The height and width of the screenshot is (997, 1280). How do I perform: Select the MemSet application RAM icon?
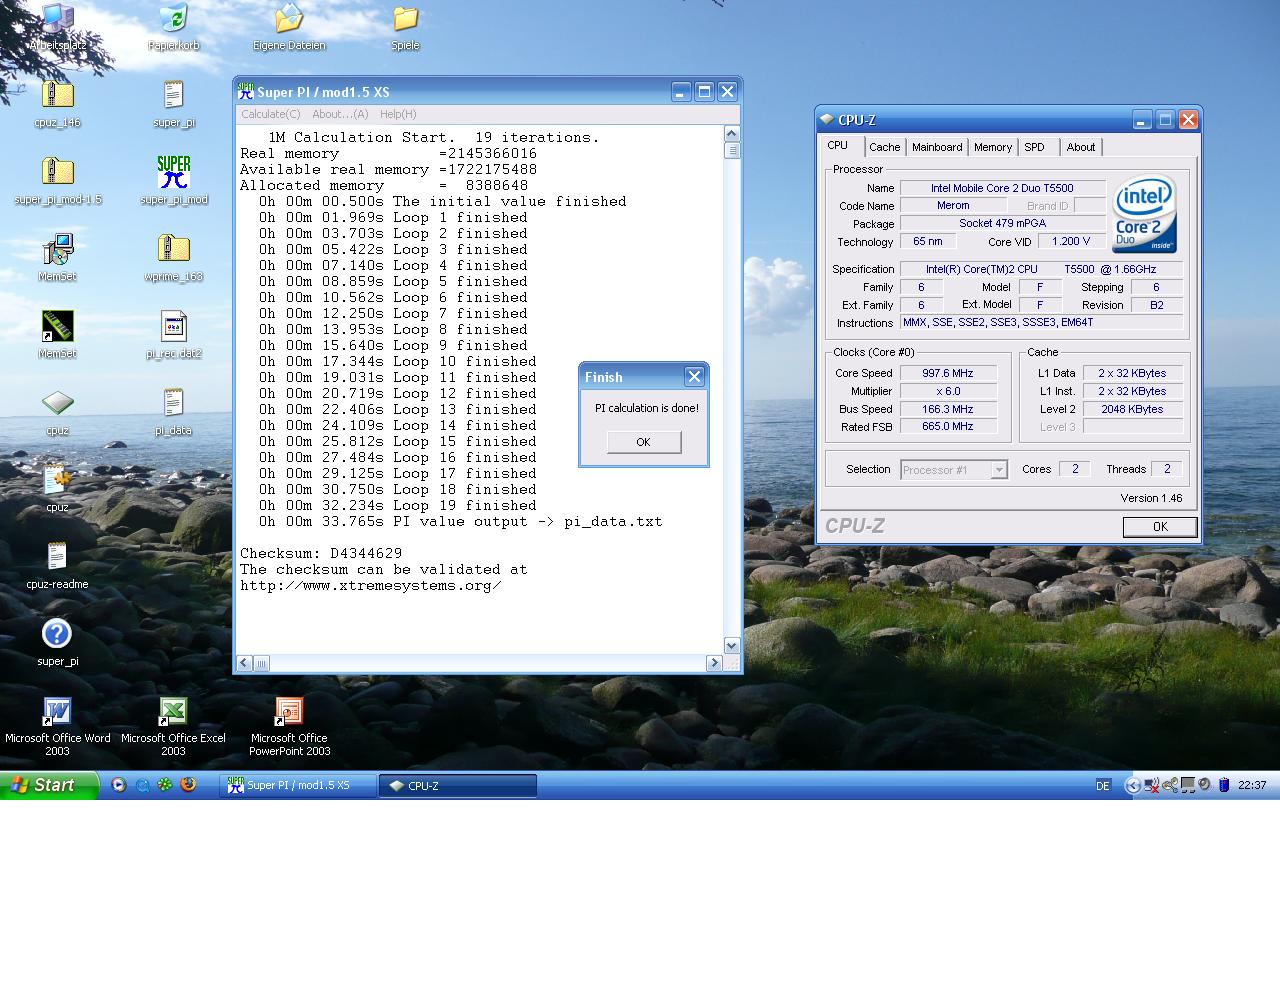point(57,327)
